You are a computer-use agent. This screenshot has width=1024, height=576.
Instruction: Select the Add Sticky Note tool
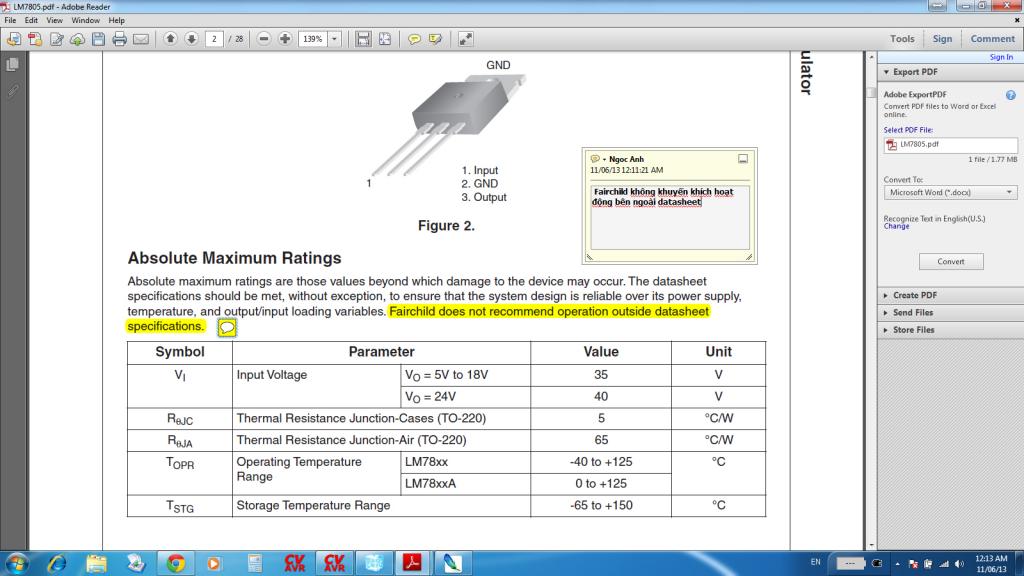tap(414, 39)
